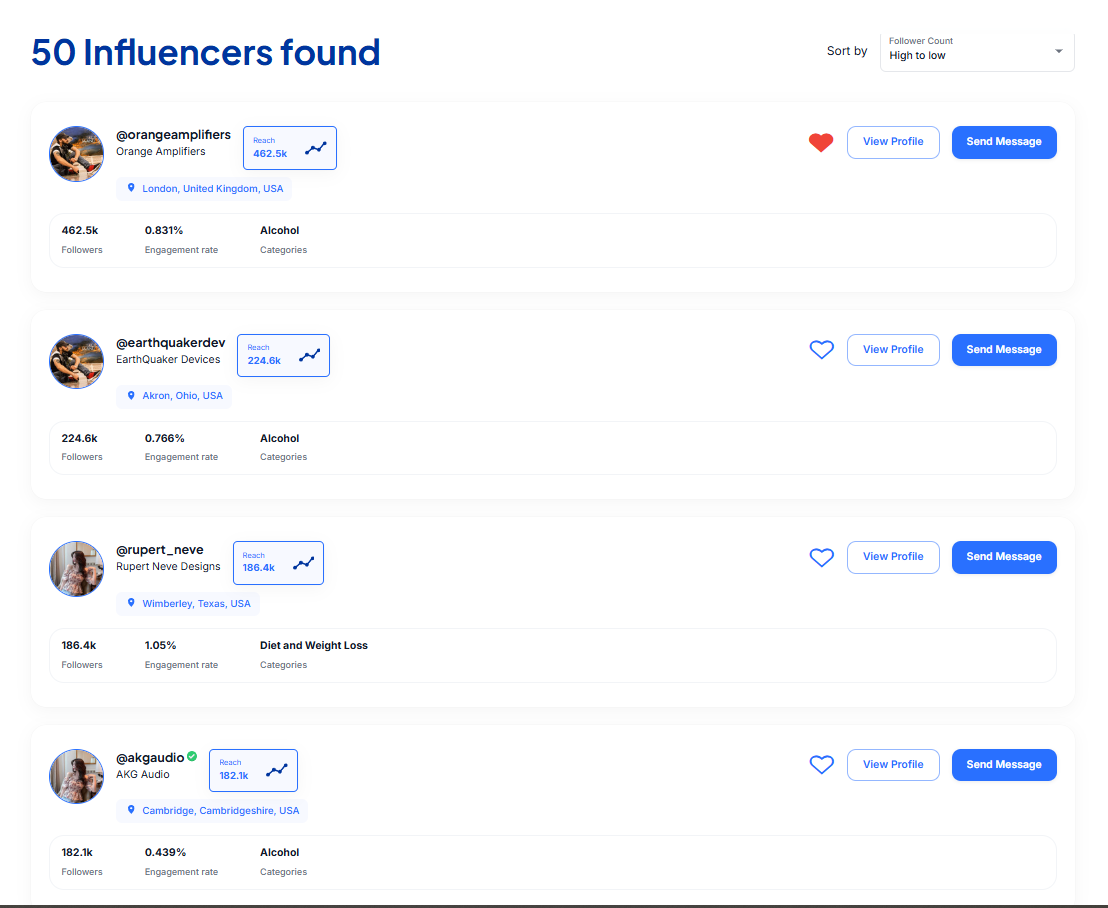Click verified badge next to @akgaudio

[192, 757]
